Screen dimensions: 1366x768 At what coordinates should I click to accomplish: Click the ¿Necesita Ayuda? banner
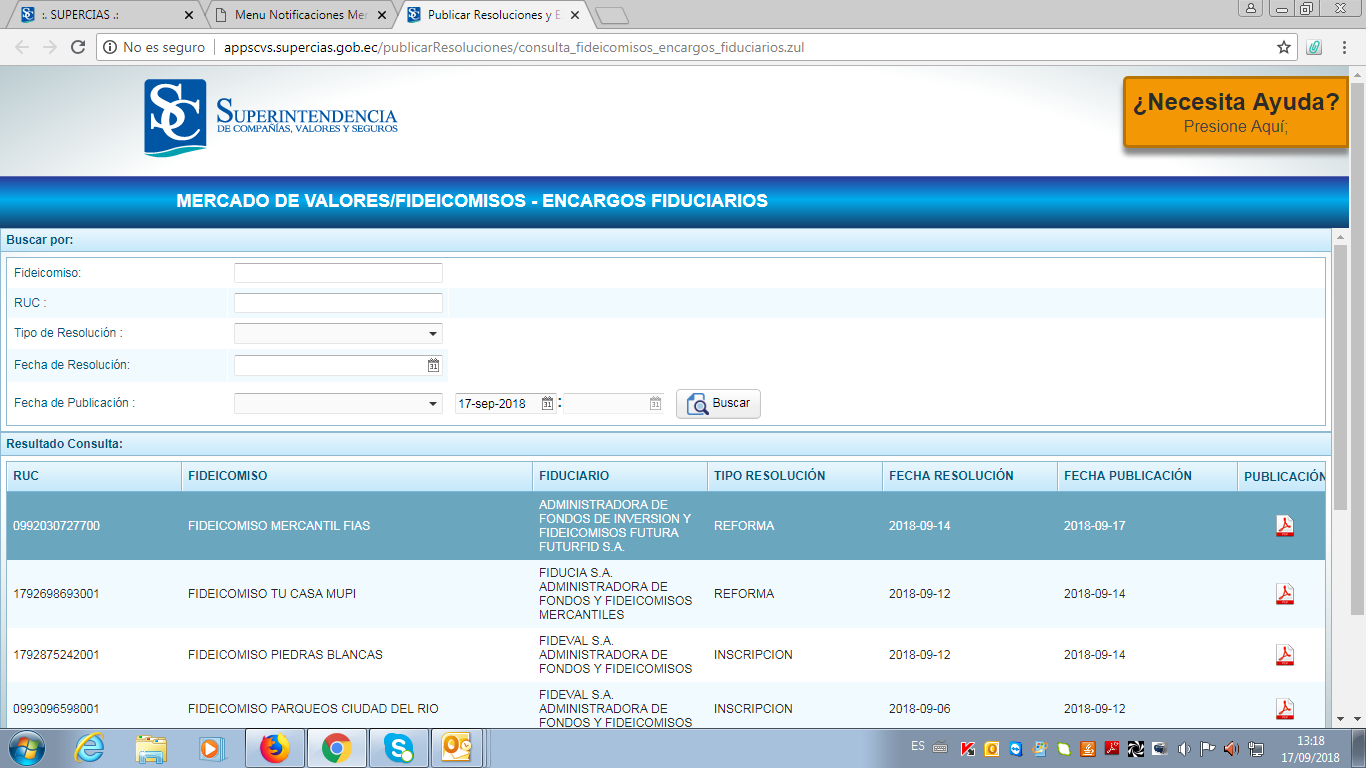[1235, 112]
